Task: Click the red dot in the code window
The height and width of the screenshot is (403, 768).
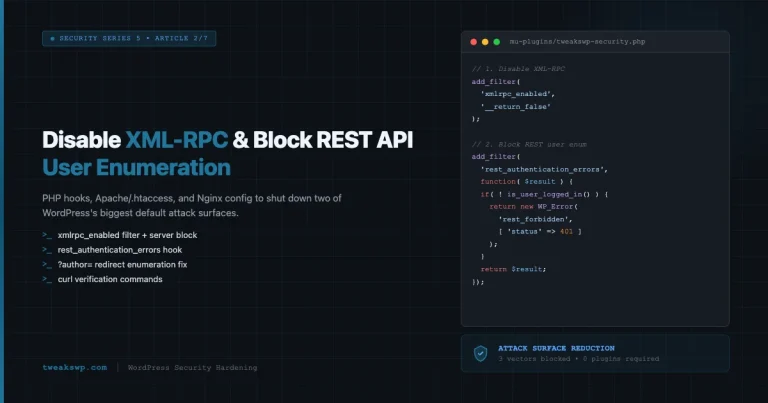Action: pyautogui.click(x=474, y=42)
